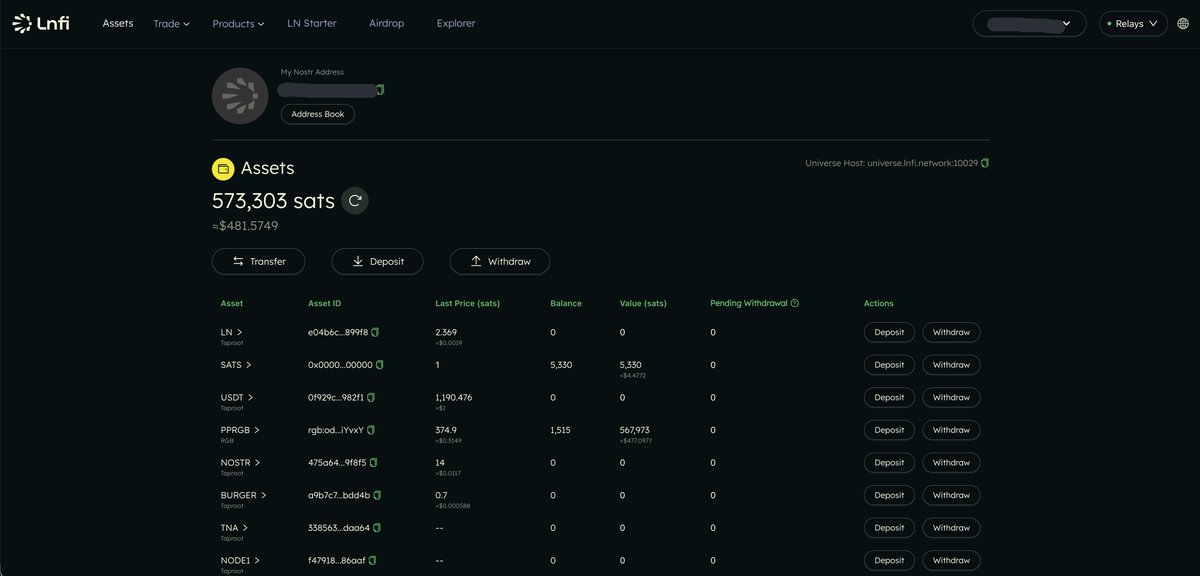The width and height of the screenshot is (1200, 576).
Task: Select PPRGB value 567,973
Action: (635, 430)
